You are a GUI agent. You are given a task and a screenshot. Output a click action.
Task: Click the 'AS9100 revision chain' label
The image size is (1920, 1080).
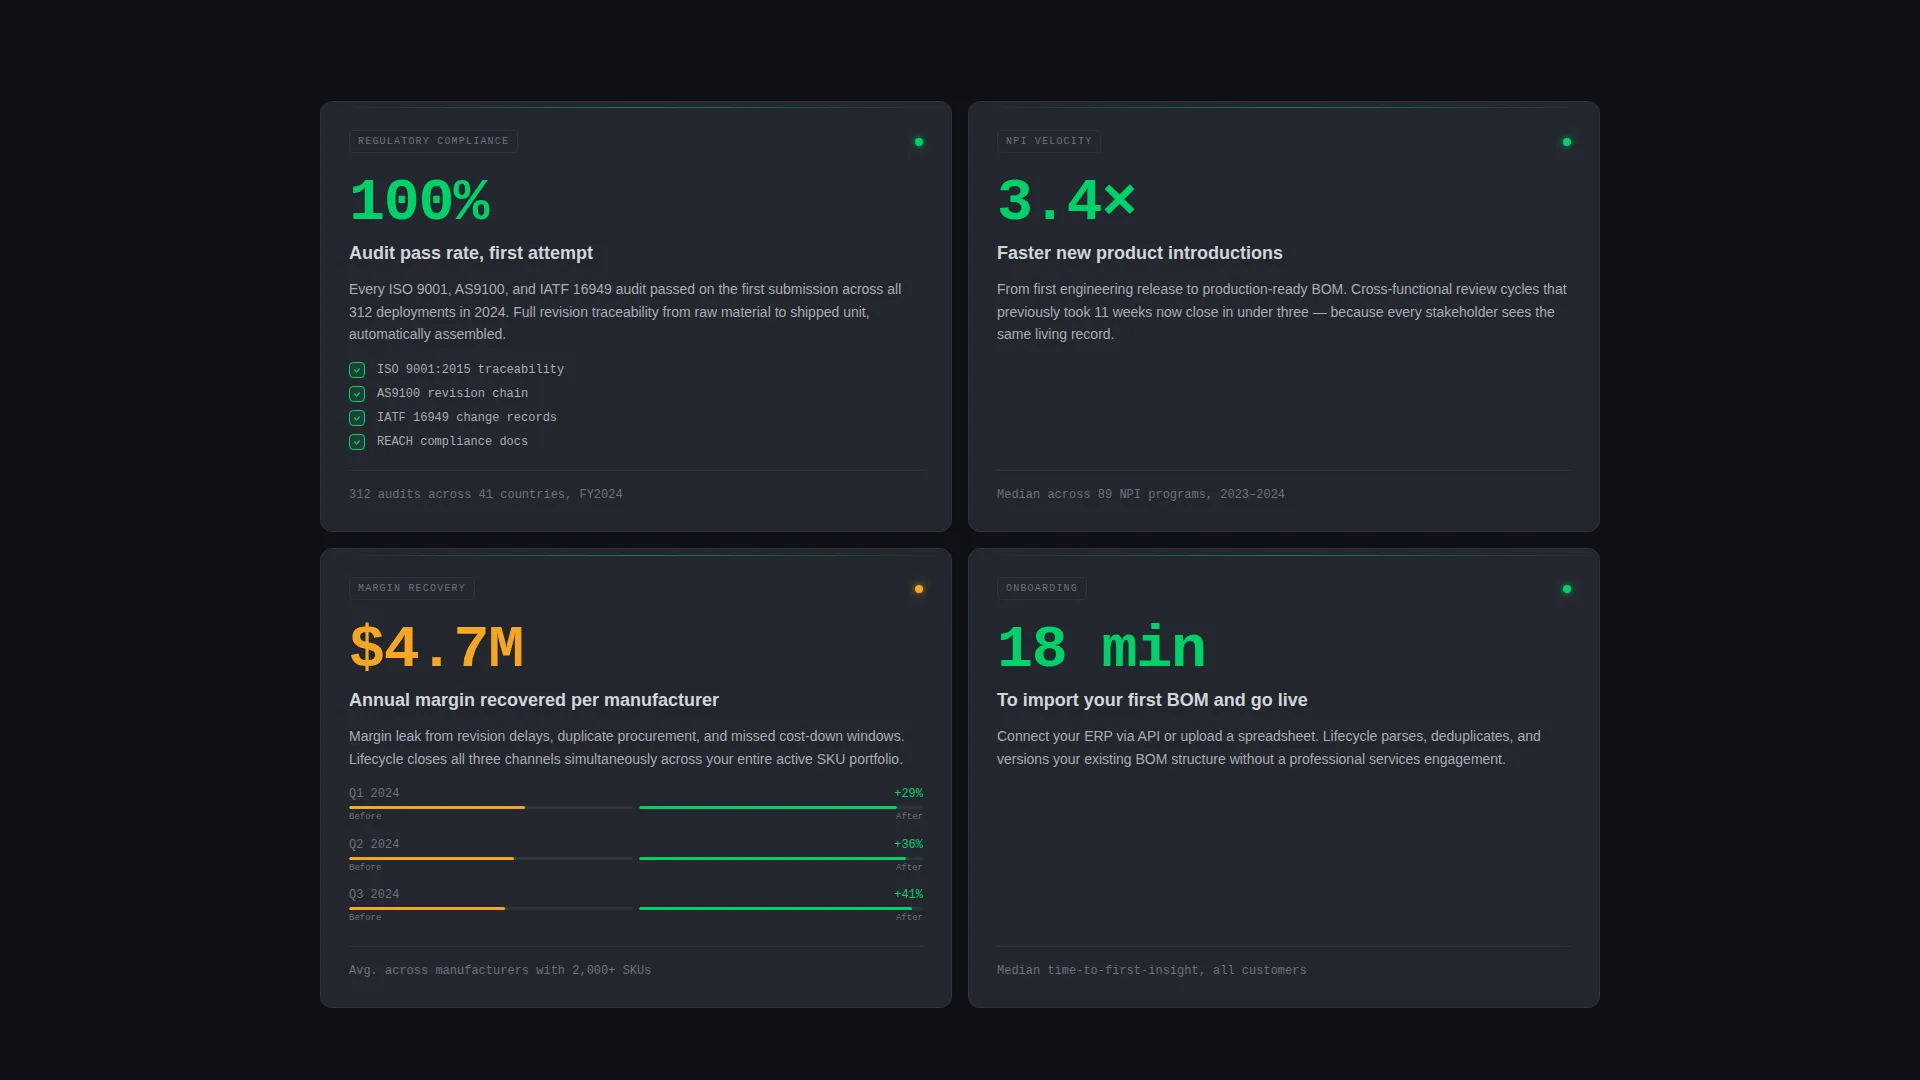pos(452,394)
